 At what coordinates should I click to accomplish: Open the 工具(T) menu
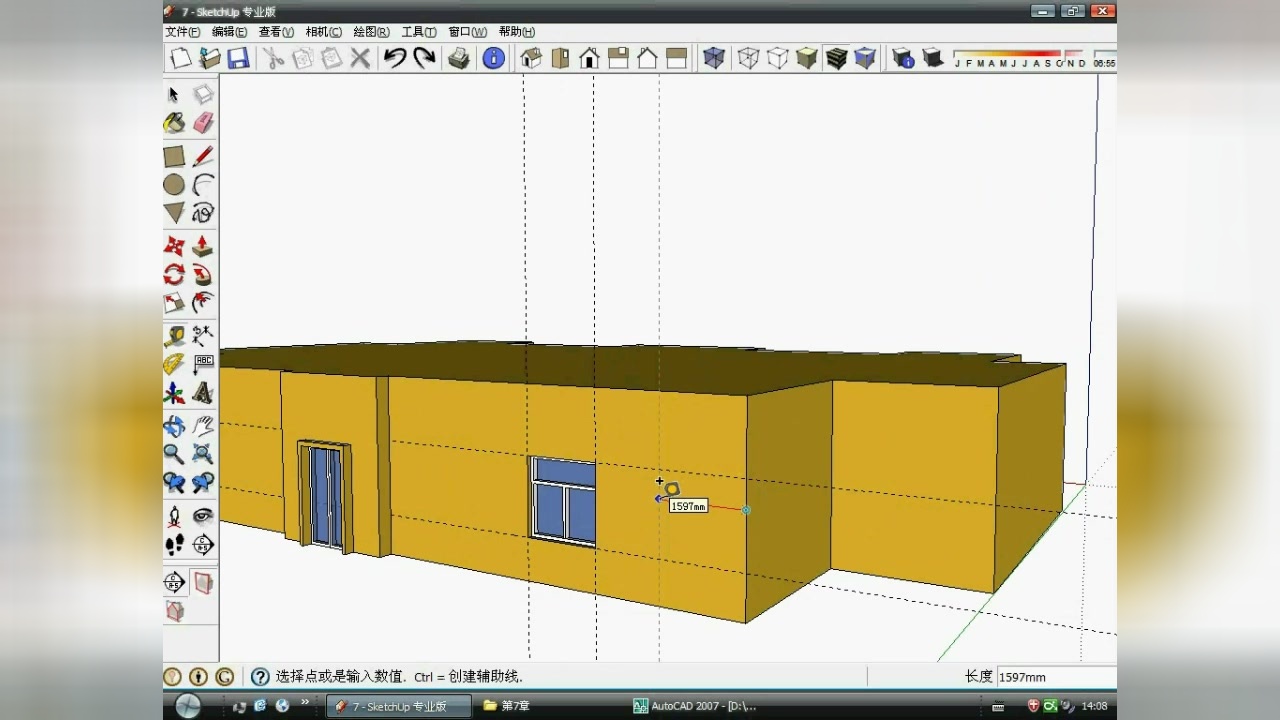pos(419,32)
